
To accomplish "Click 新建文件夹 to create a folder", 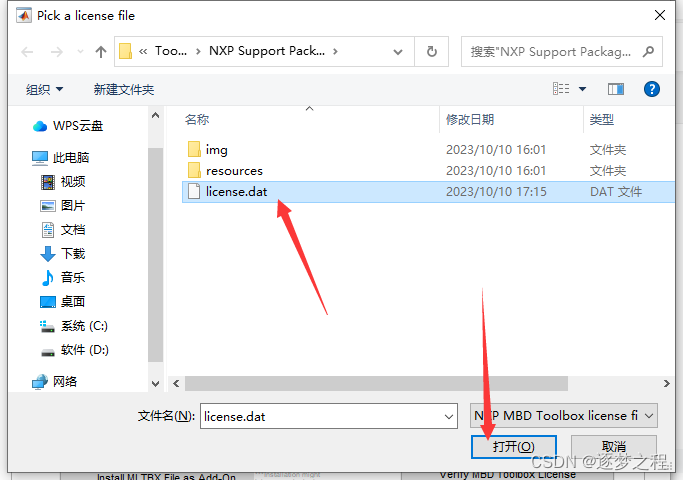I will 124,90.
